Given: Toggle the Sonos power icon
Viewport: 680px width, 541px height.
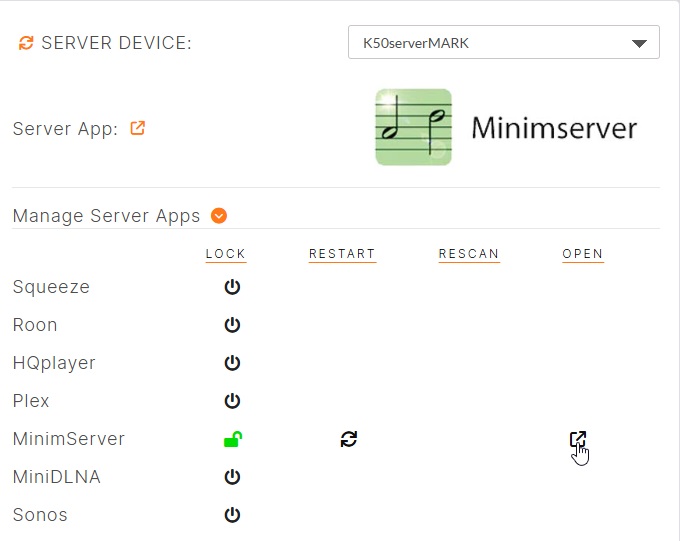Looking at the screenshot, I should click(x=232, y=515).
